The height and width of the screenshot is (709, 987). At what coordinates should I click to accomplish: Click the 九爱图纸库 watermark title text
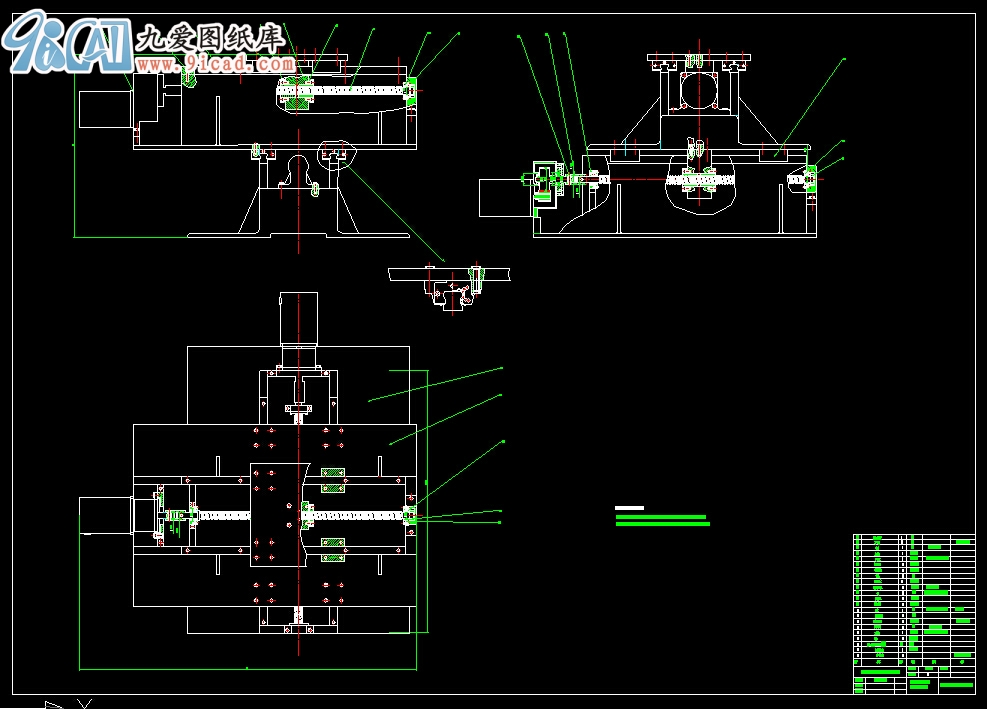[211, 38]
